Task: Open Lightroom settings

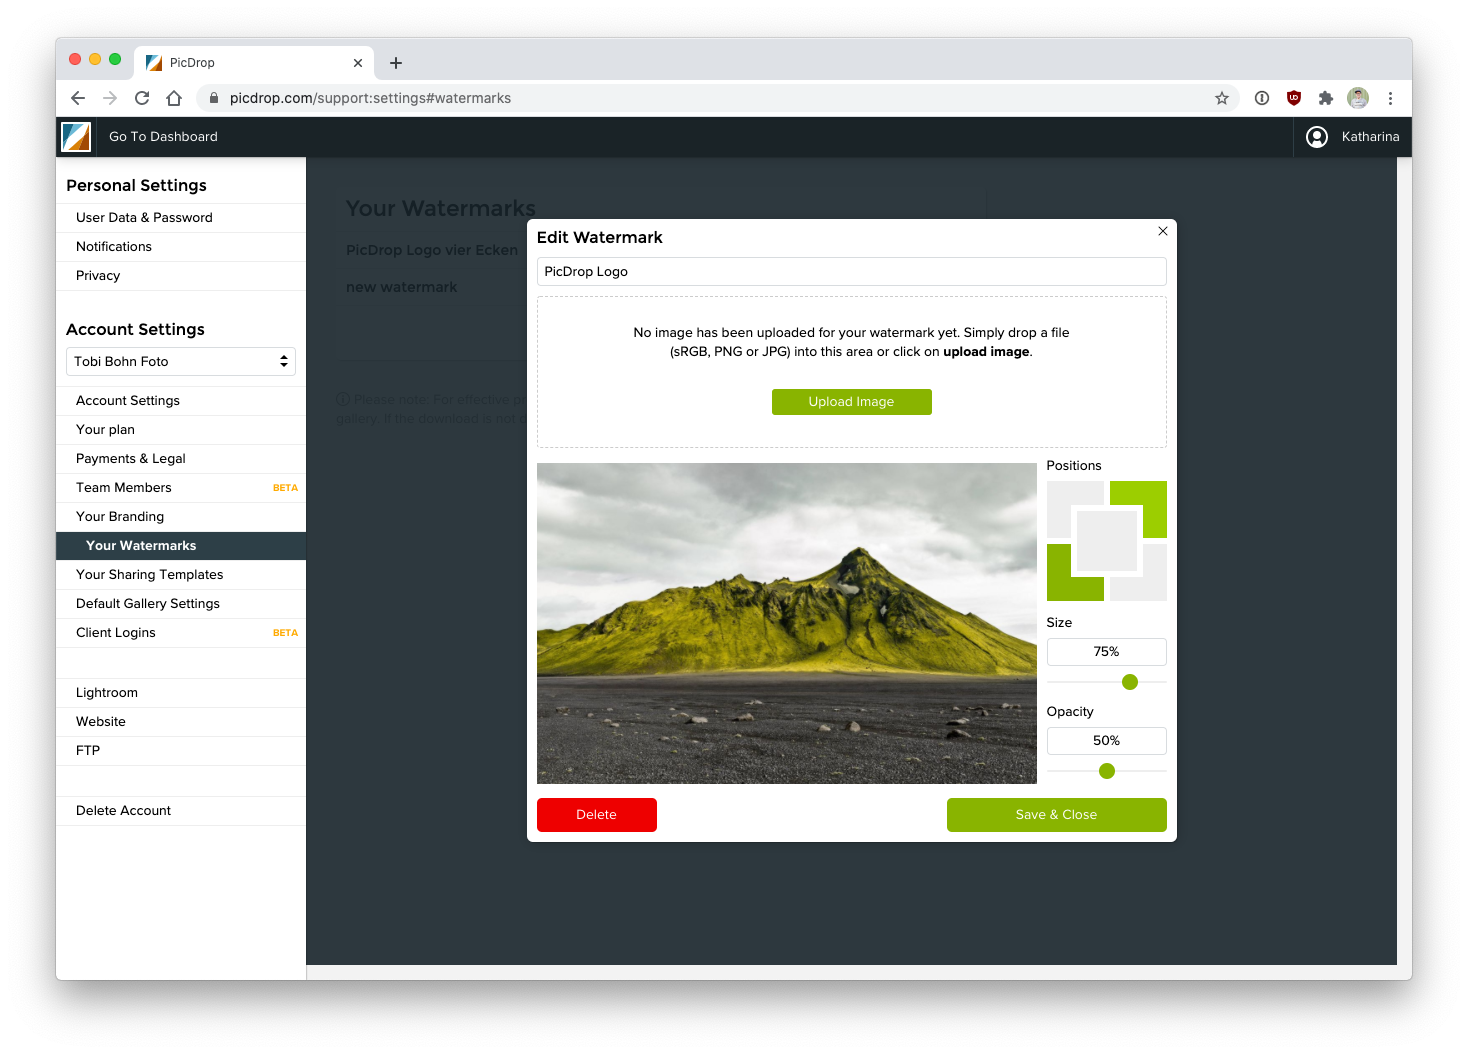Action: (181, 693)
